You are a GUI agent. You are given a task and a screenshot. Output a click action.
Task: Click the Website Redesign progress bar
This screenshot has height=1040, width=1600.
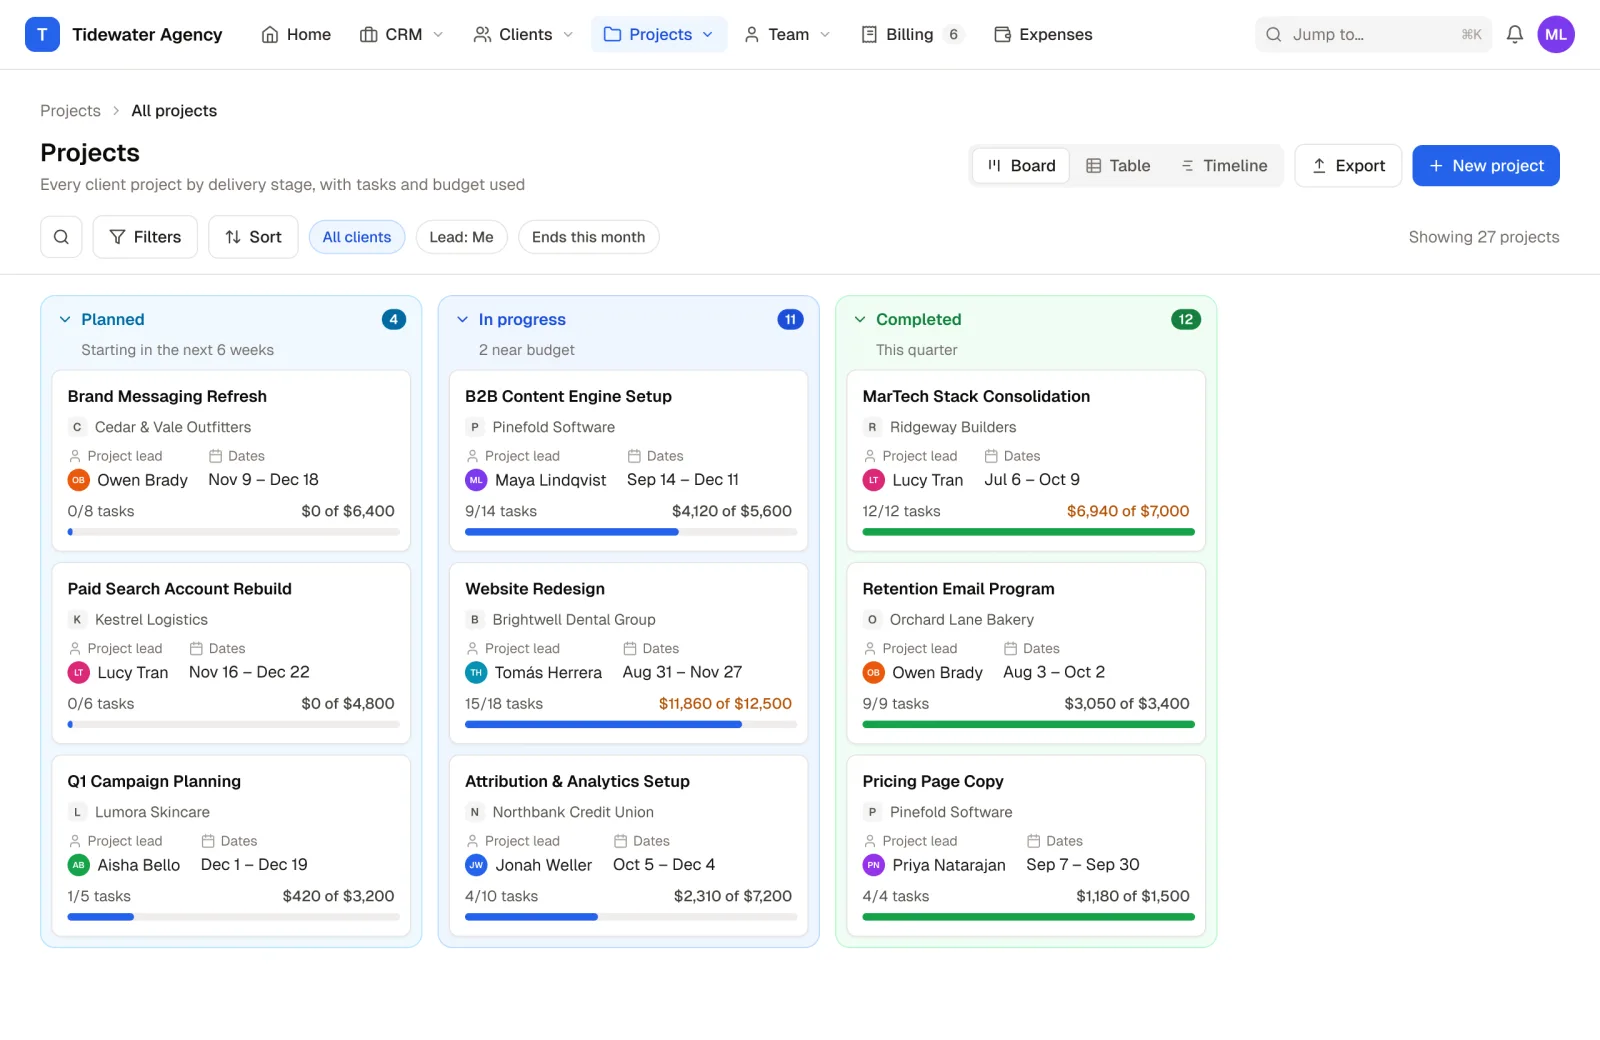click(631, 725)
